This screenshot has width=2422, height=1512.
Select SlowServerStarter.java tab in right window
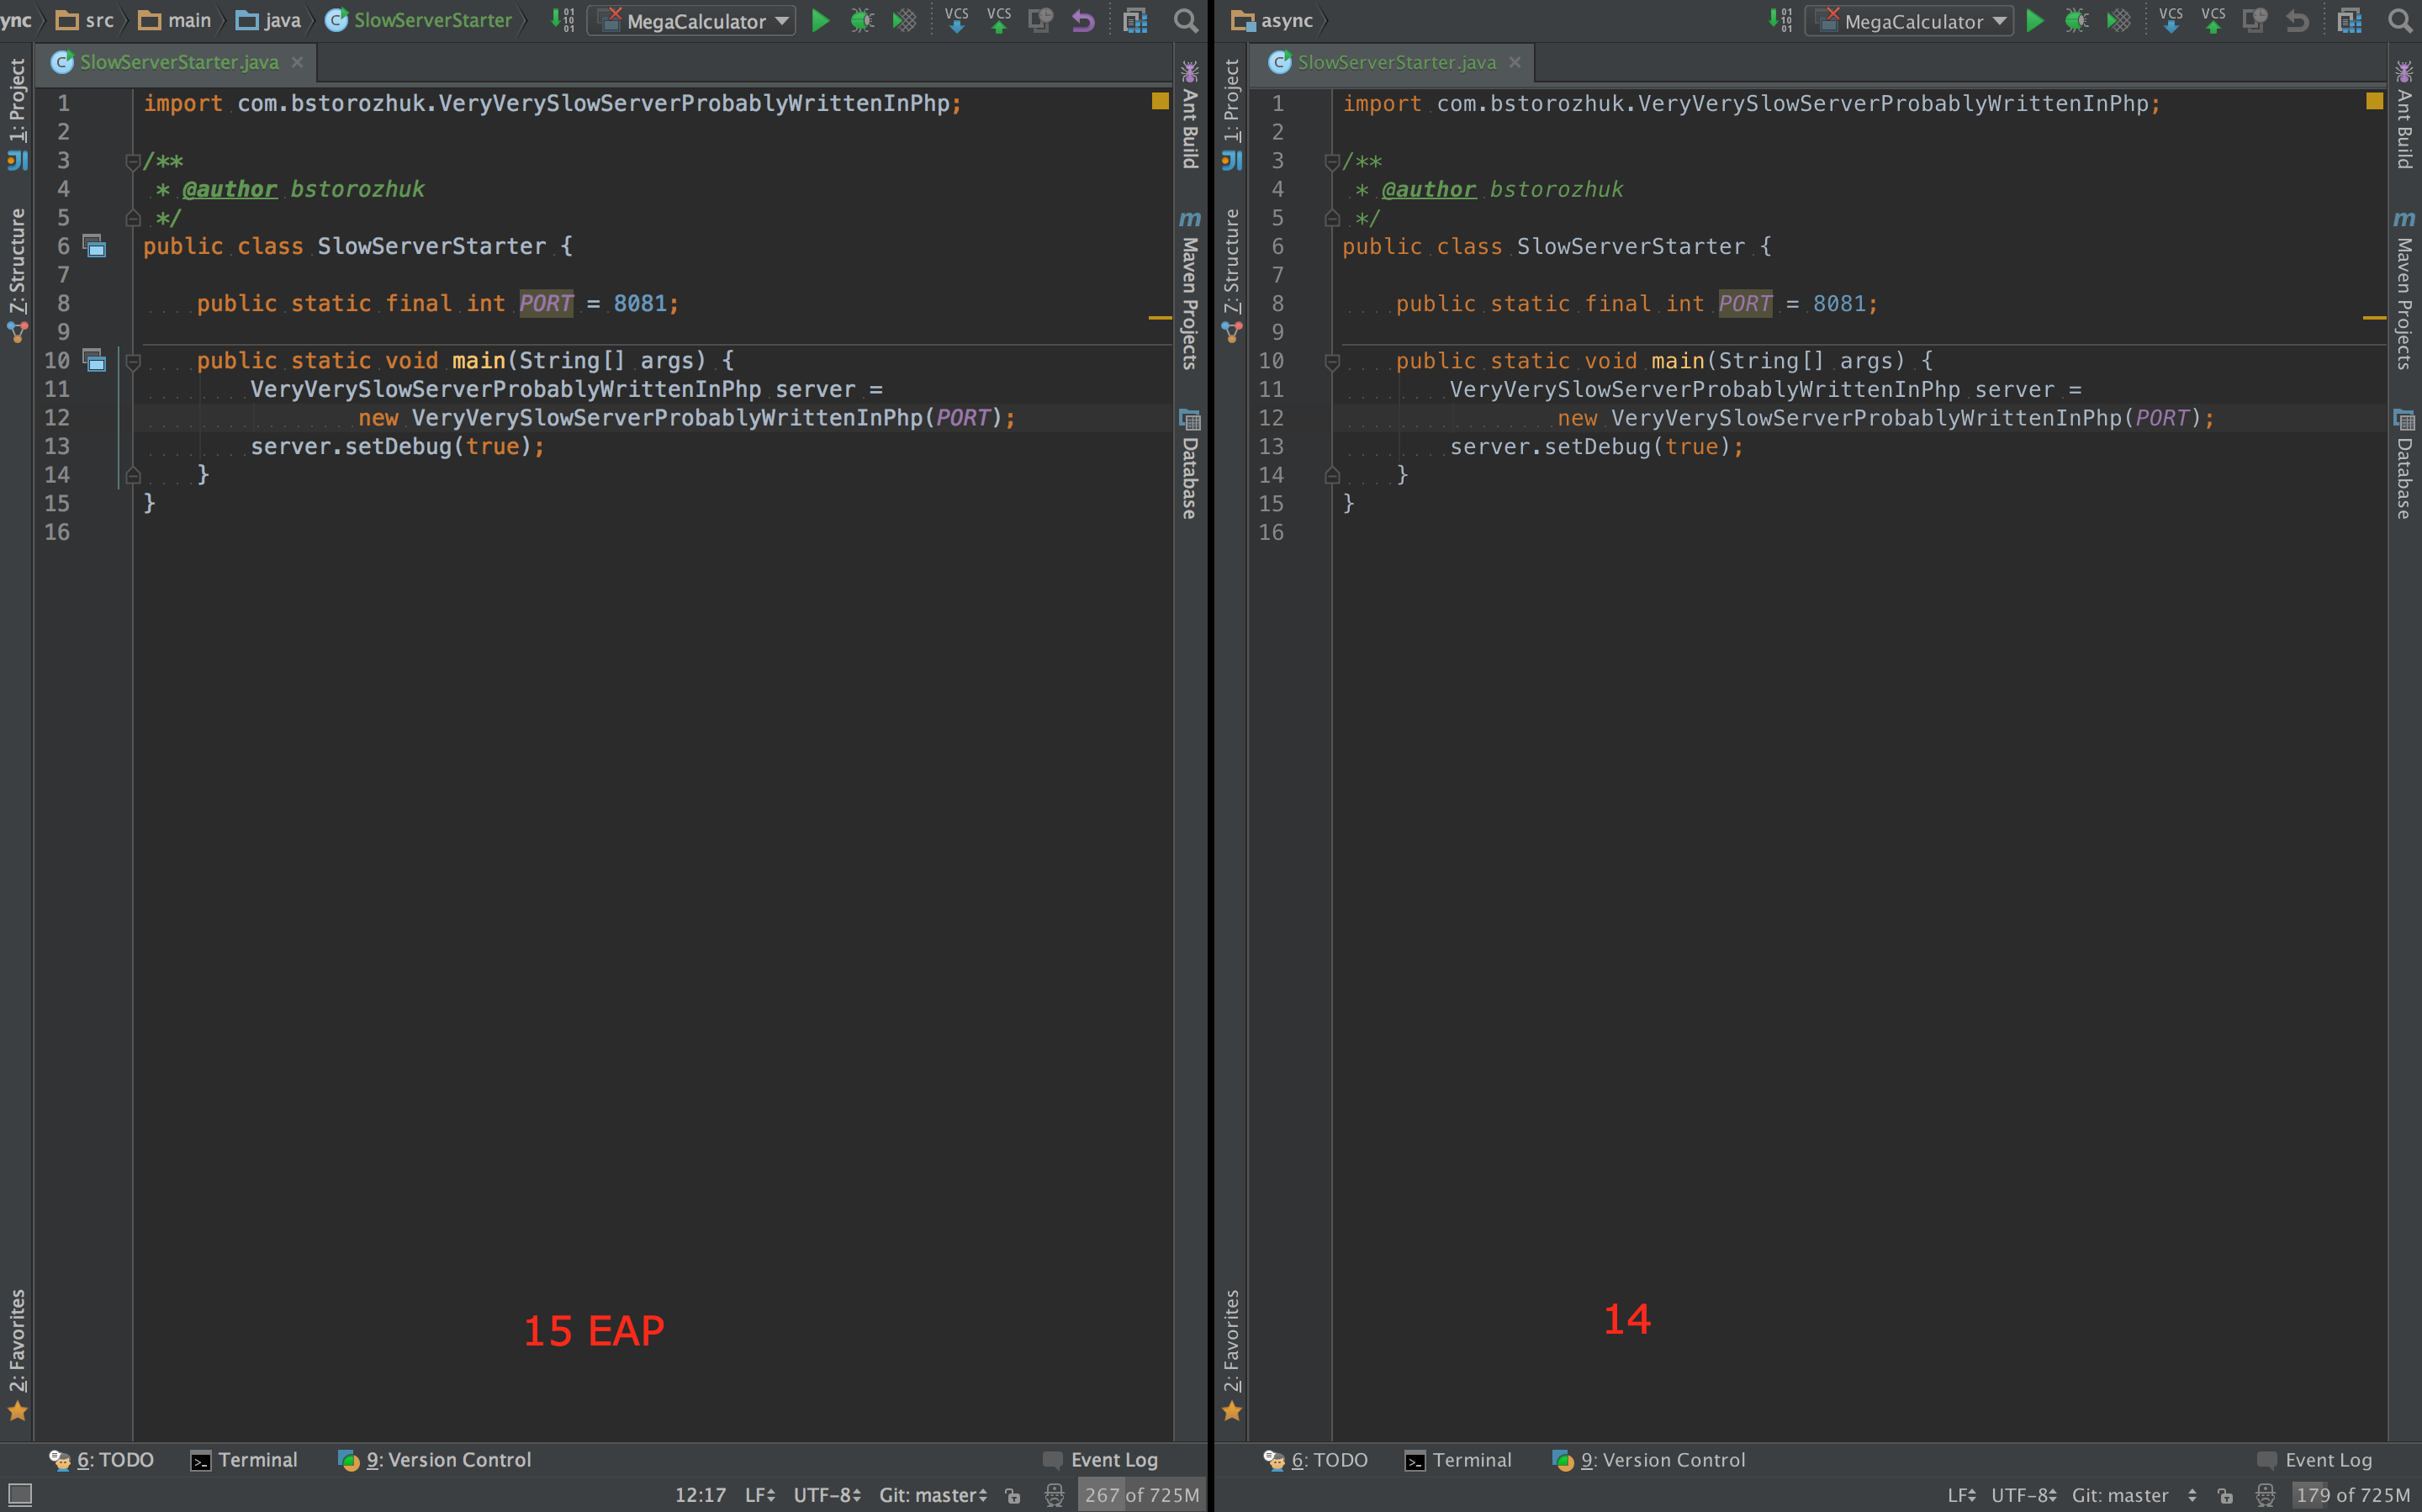click(x=1396, y=62)
